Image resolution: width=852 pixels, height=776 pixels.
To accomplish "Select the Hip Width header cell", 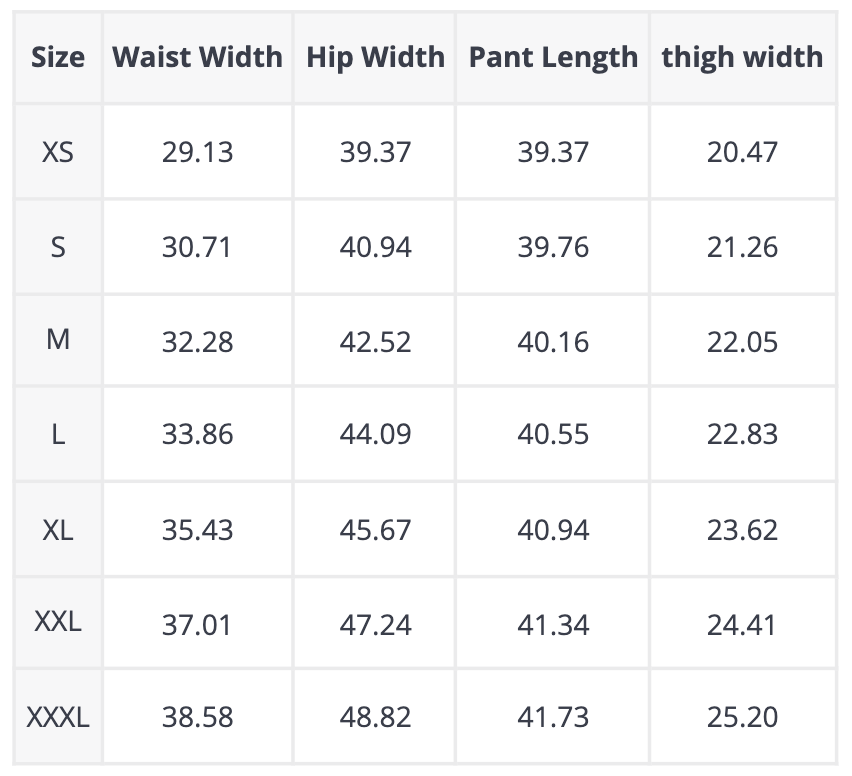I will (375, 57).
